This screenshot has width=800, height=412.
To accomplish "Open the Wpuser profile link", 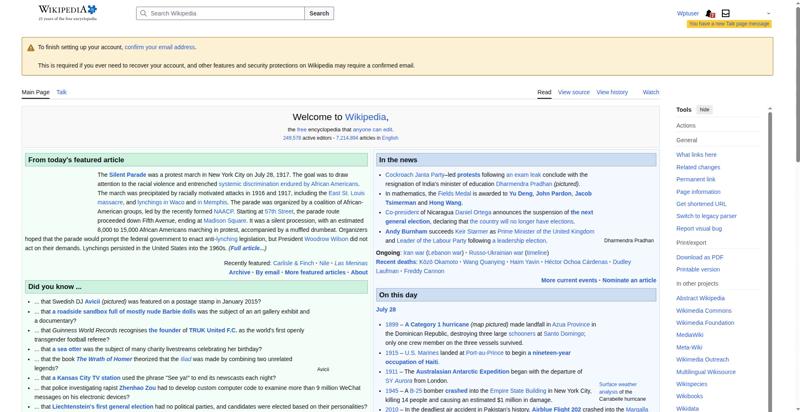I will tap(688, 14).
